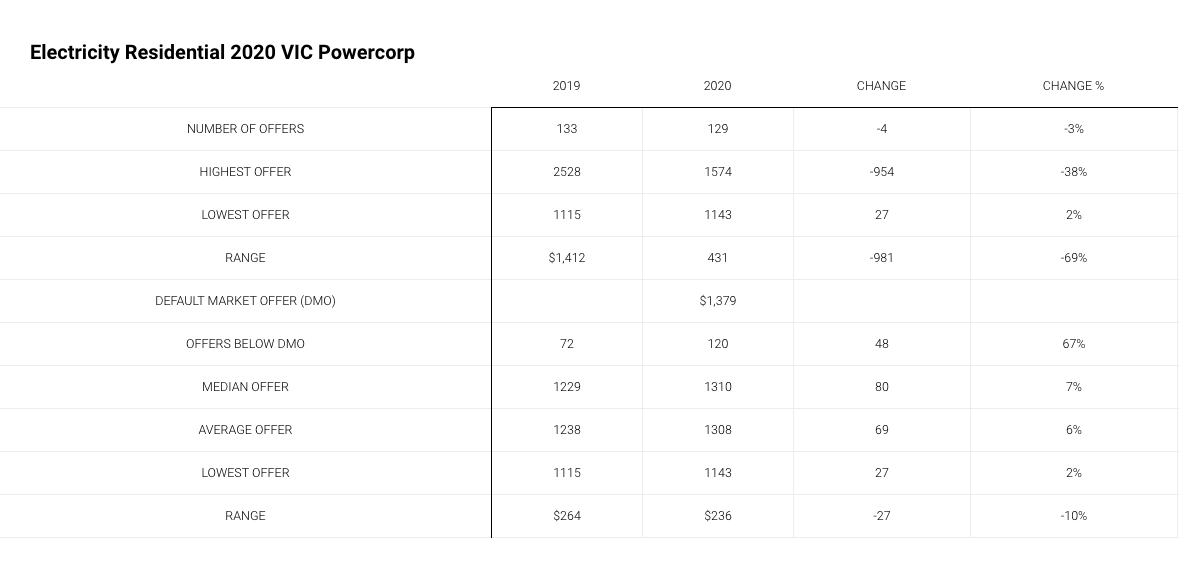Click the DEFAULT MARKET OFFER (DMO) label
This screenshot has height=584, width=1179.
245,301
